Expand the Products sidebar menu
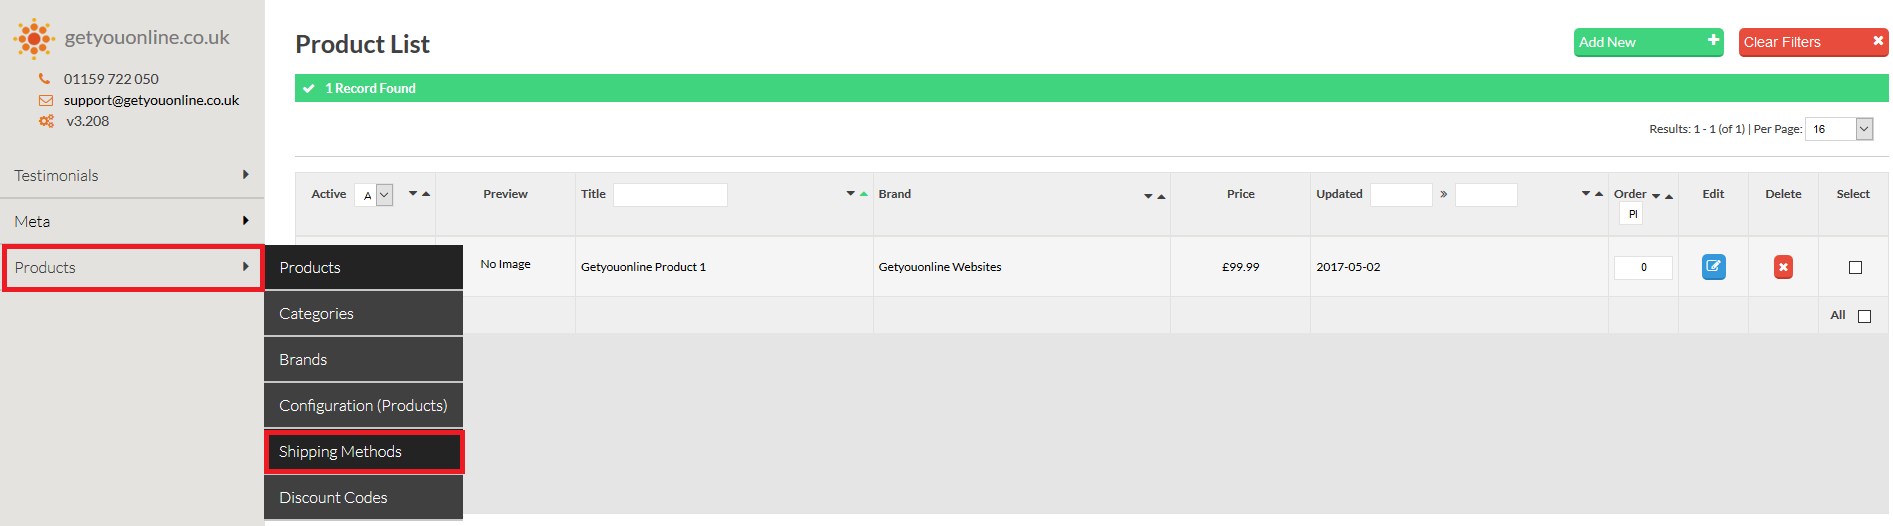Viewport: 1893px width, 526px height. (132, 267)
